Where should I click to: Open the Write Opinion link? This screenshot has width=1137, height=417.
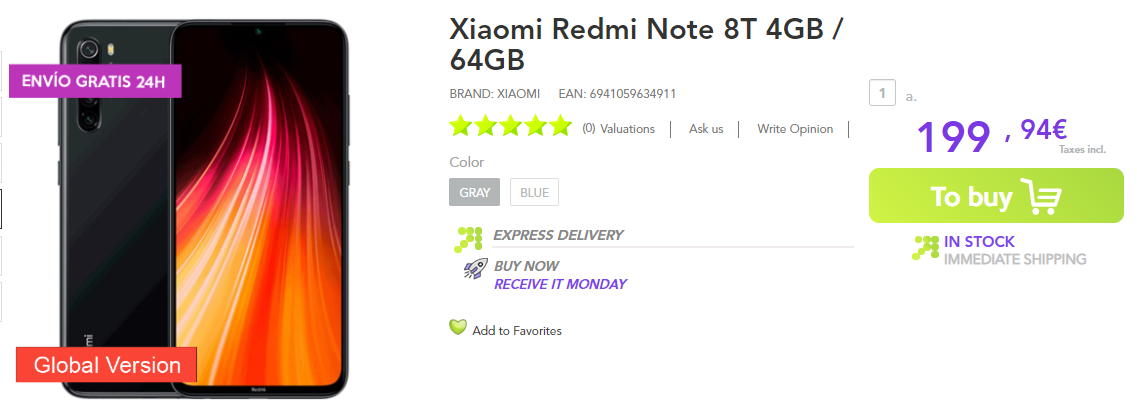point(795,129)
